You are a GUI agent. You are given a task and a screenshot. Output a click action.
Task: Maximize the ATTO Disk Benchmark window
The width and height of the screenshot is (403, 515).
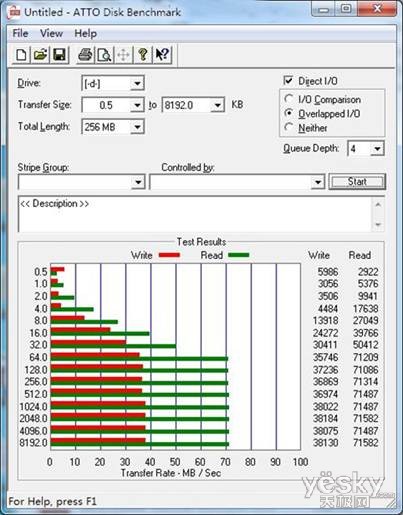point(346,9)
